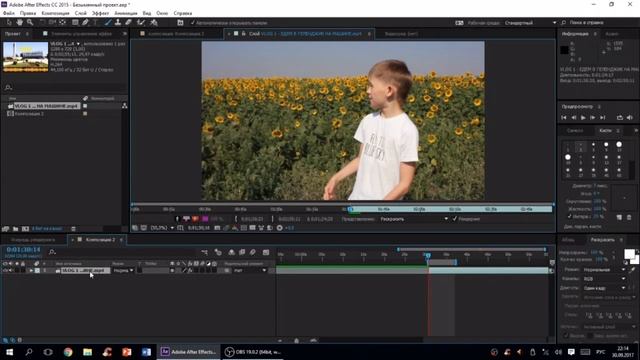Select the Pen tool

(85, 22)
